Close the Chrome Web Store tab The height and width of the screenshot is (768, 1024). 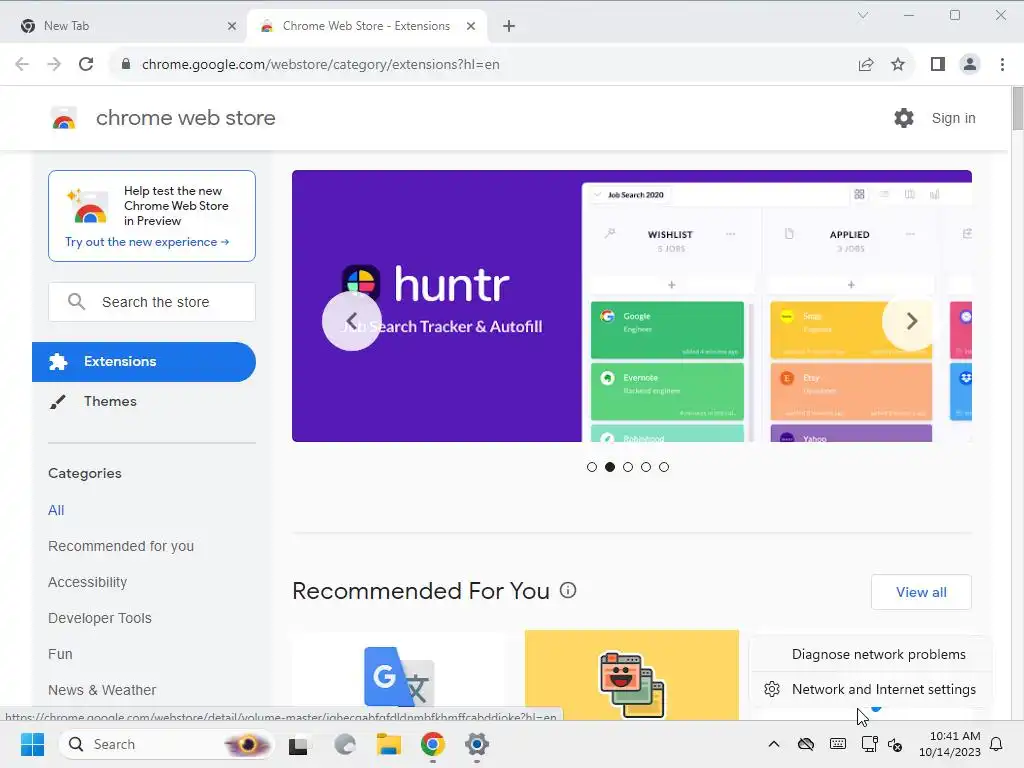pos(471,26)
